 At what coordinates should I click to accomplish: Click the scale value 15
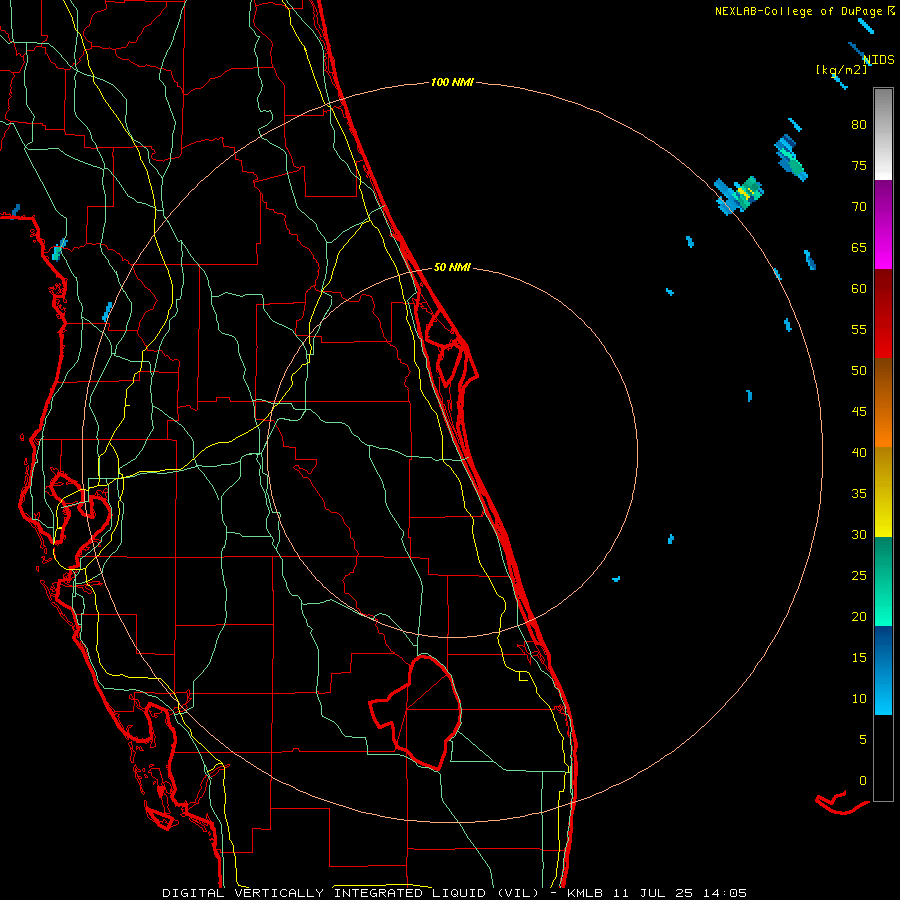859,658
